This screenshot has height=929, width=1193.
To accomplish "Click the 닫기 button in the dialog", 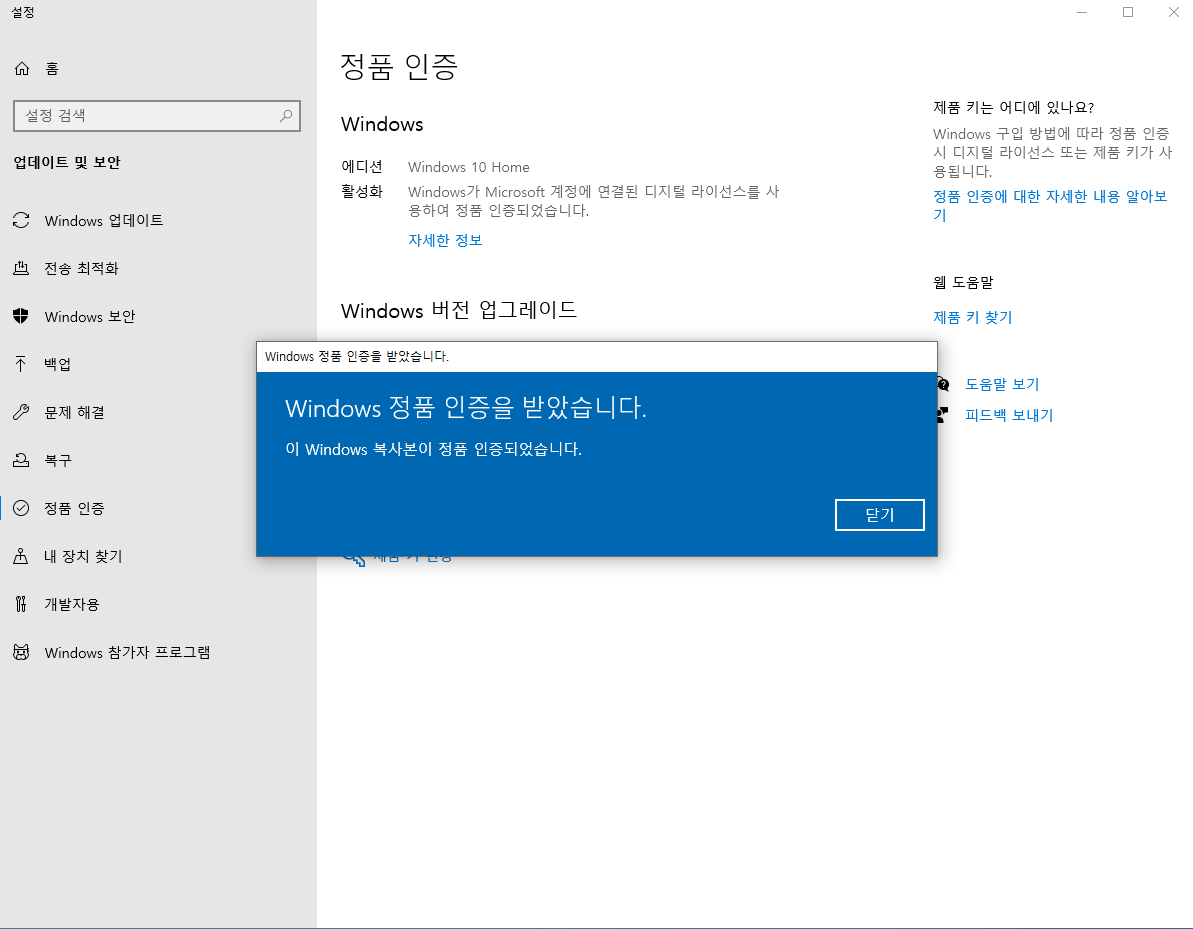I will [x=880, y=515].
